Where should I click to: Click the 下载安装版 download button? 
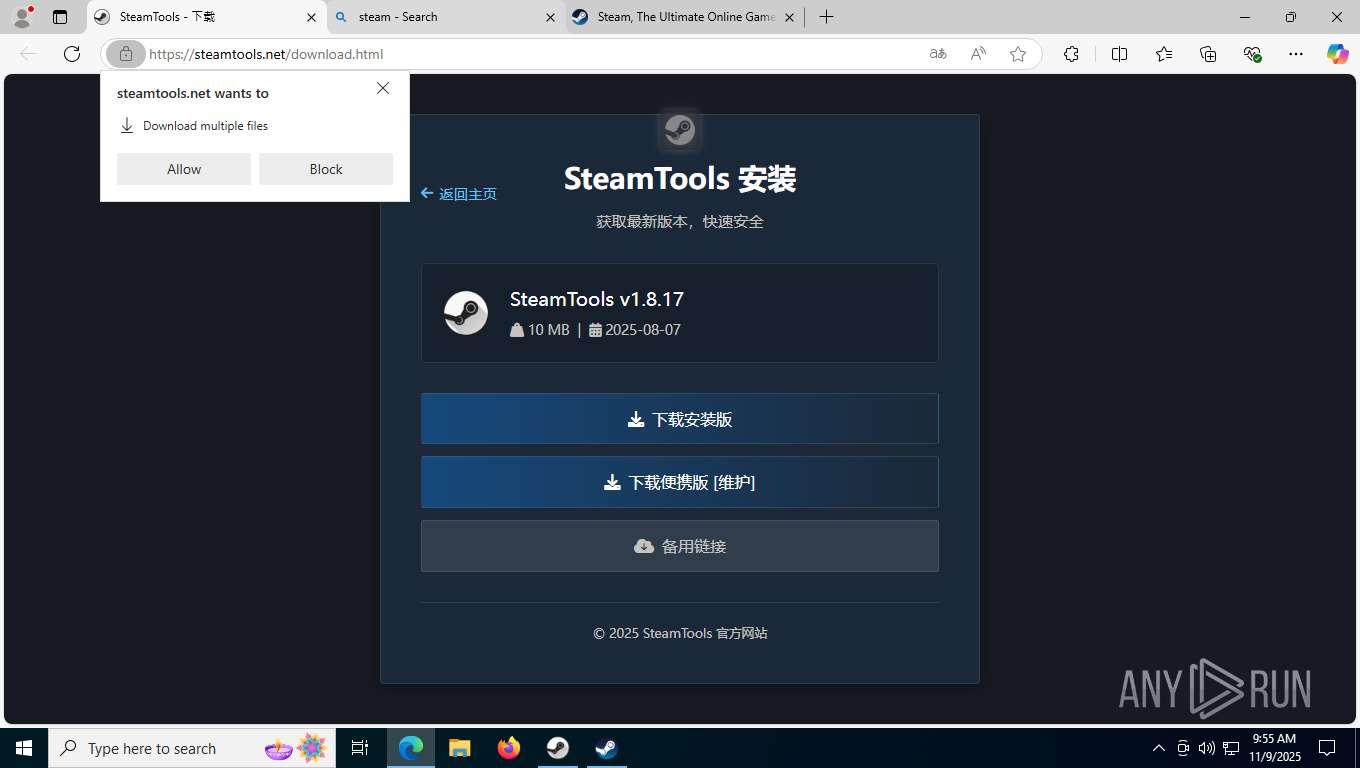pyautogui.click(x=680, y=419)
